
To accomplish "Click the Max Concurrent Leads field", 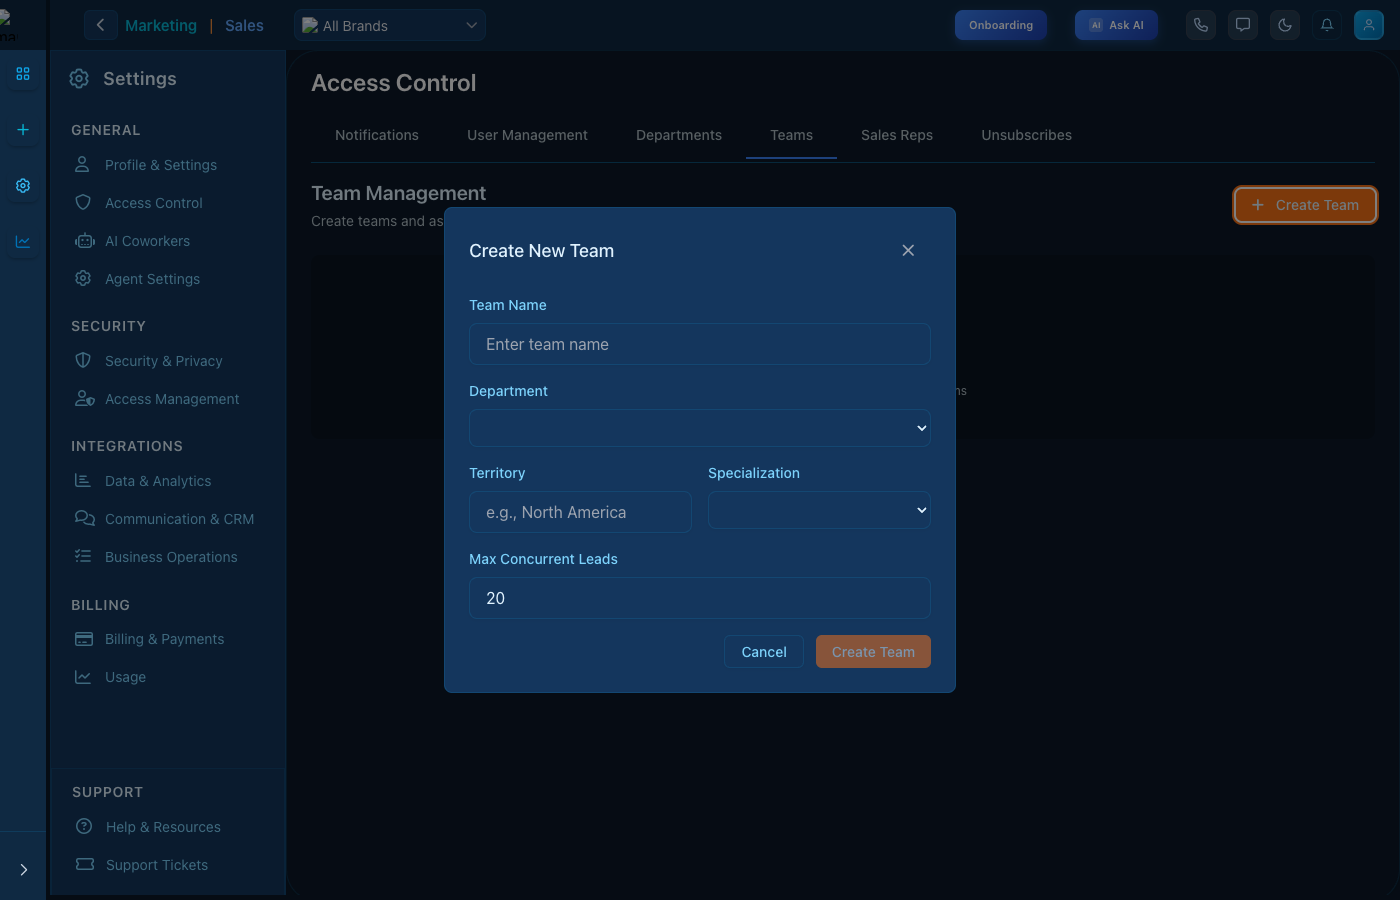I will tap(700, 598).
